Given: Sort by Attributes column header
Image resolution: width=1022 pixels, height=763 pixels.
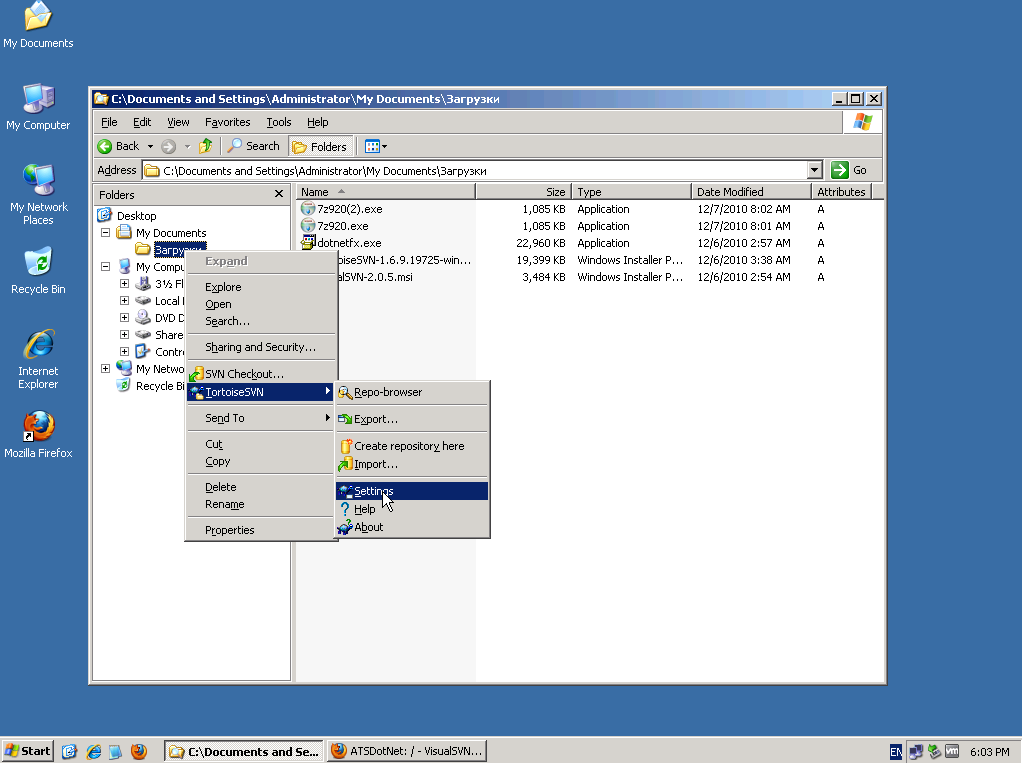Looking at the screenshot, I should (x=841, y=192).
